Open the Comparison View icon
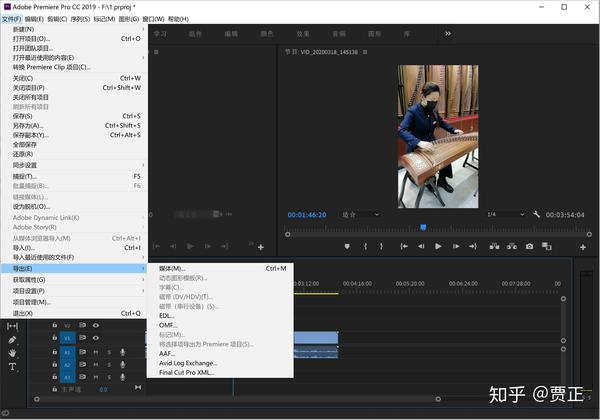This screenshot has width=600, height=420. click(546, 246)
